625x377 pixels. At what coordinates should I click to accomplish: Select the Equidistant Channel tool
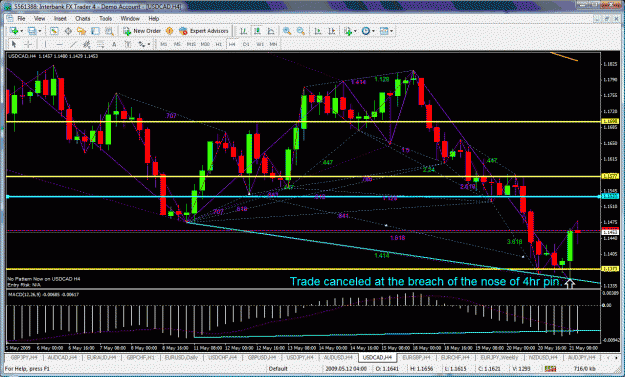(x=86, y=44)
